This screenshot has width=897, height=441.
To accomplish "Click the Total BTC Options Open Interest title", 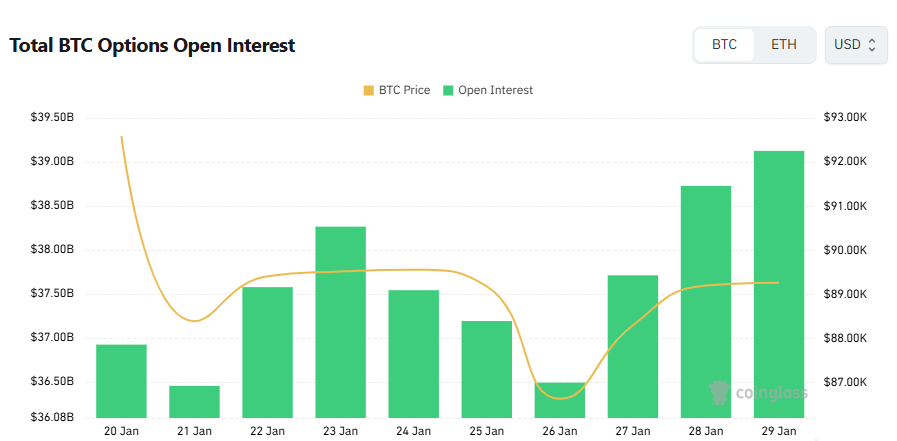I will tap(152, 46).
